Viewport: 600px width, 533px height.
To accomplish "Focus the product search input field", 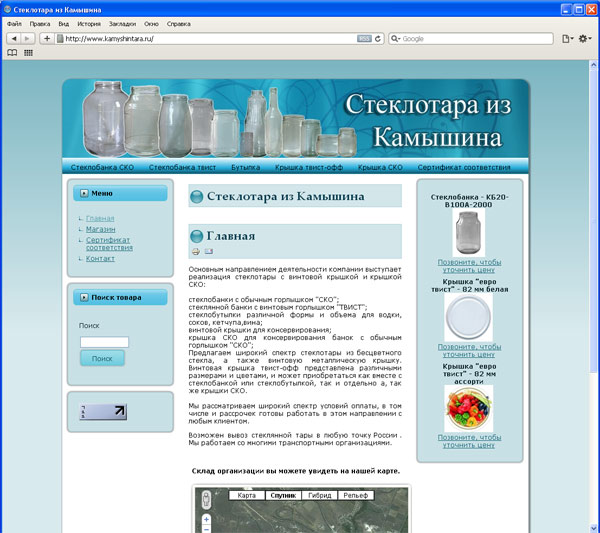I will pos(104,342).
